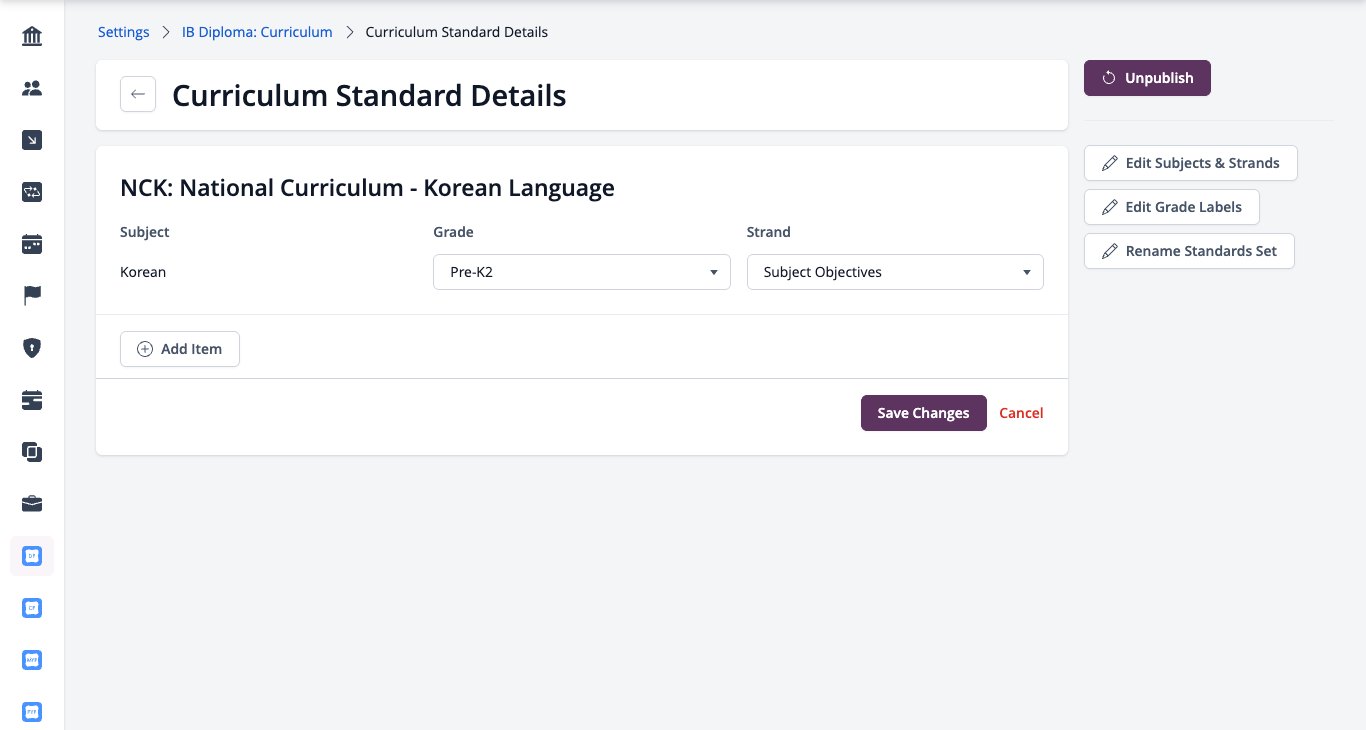Viewport: 1366px width, 730px height.
Task: Click the Curriculum Standard Details breadcrumb text
Action: (x=457, y=32)
